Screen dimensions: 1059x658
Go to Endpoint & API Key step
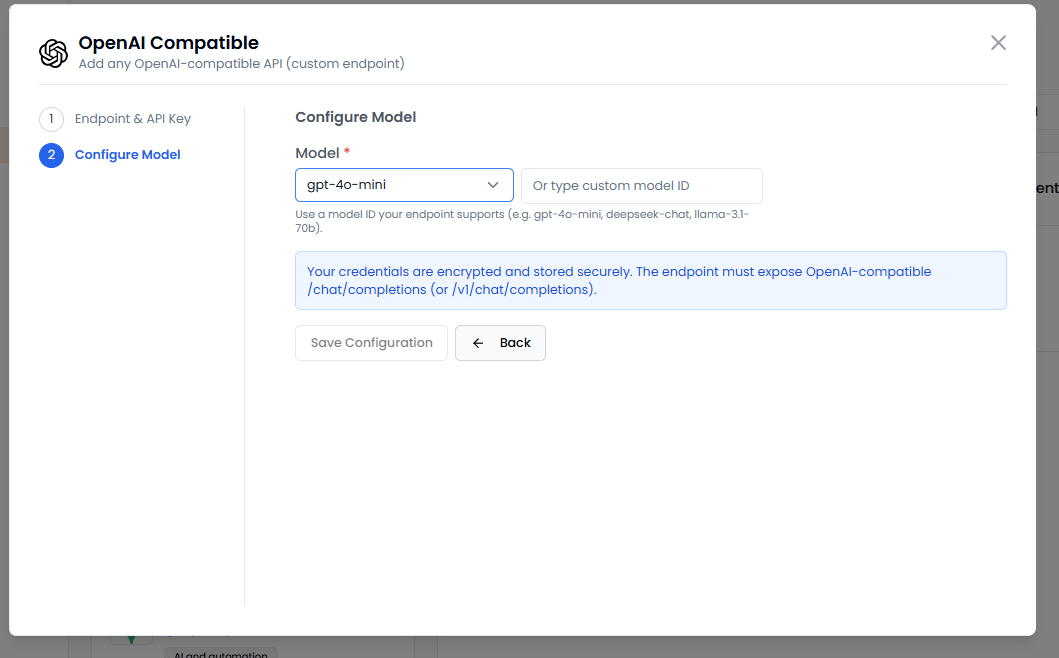click(132, 119)
